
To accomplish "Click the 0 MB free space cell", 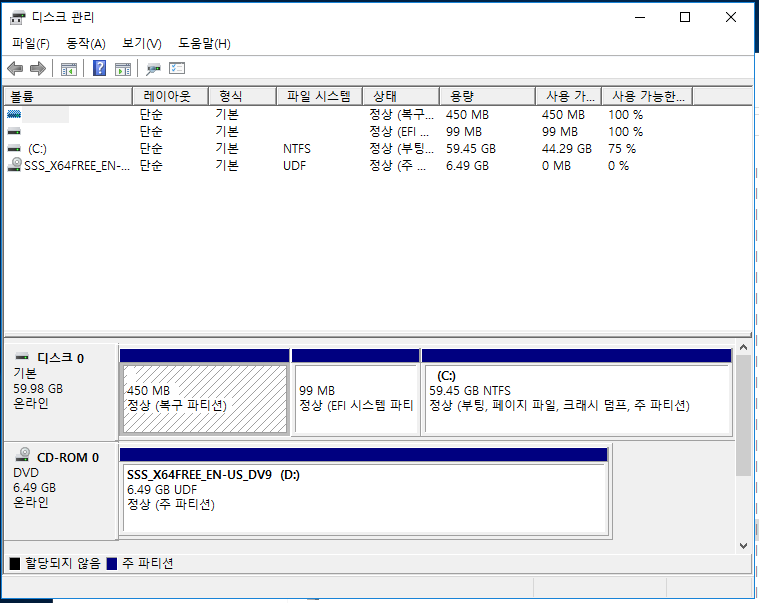I will click(x=556, y=166).
